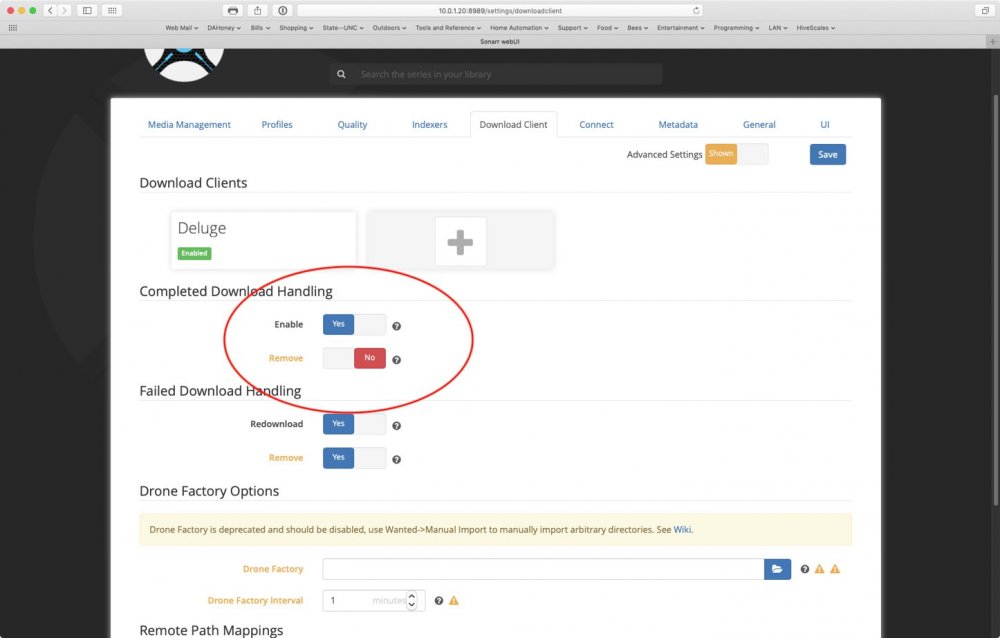1000x638 pixels.
Task: Expand DAHoney bookmarks folder
Action: pyautogui.click(x=224, y=28)
